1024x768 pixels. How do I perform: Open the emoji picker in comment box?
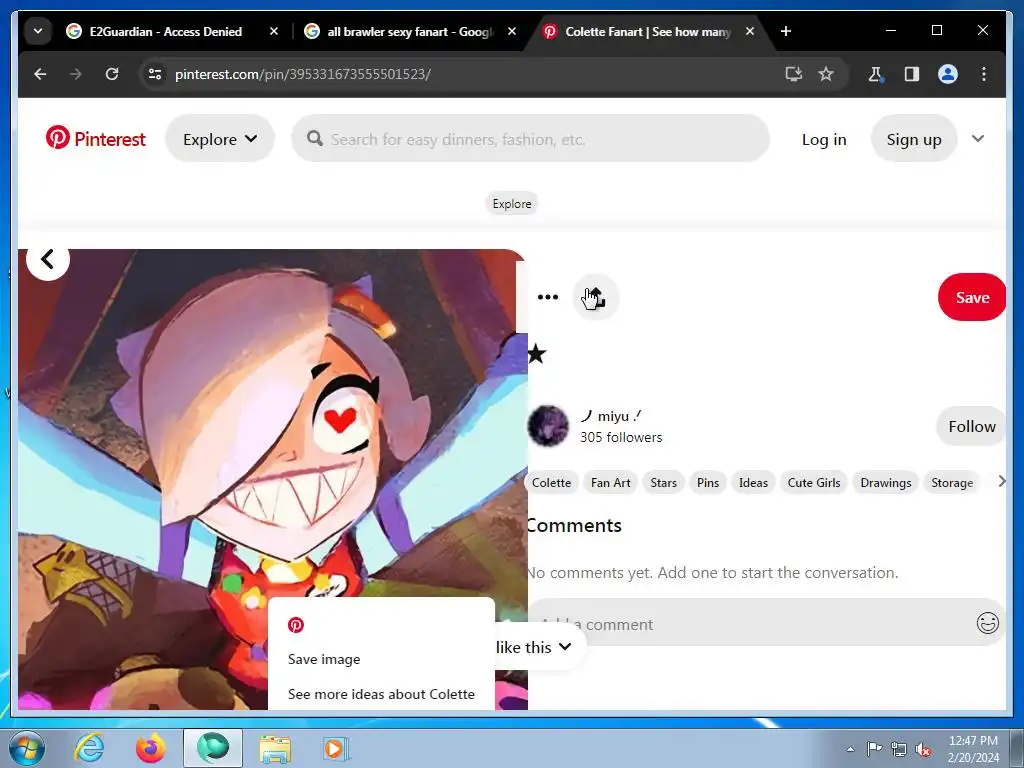click(x=987, y=623)
